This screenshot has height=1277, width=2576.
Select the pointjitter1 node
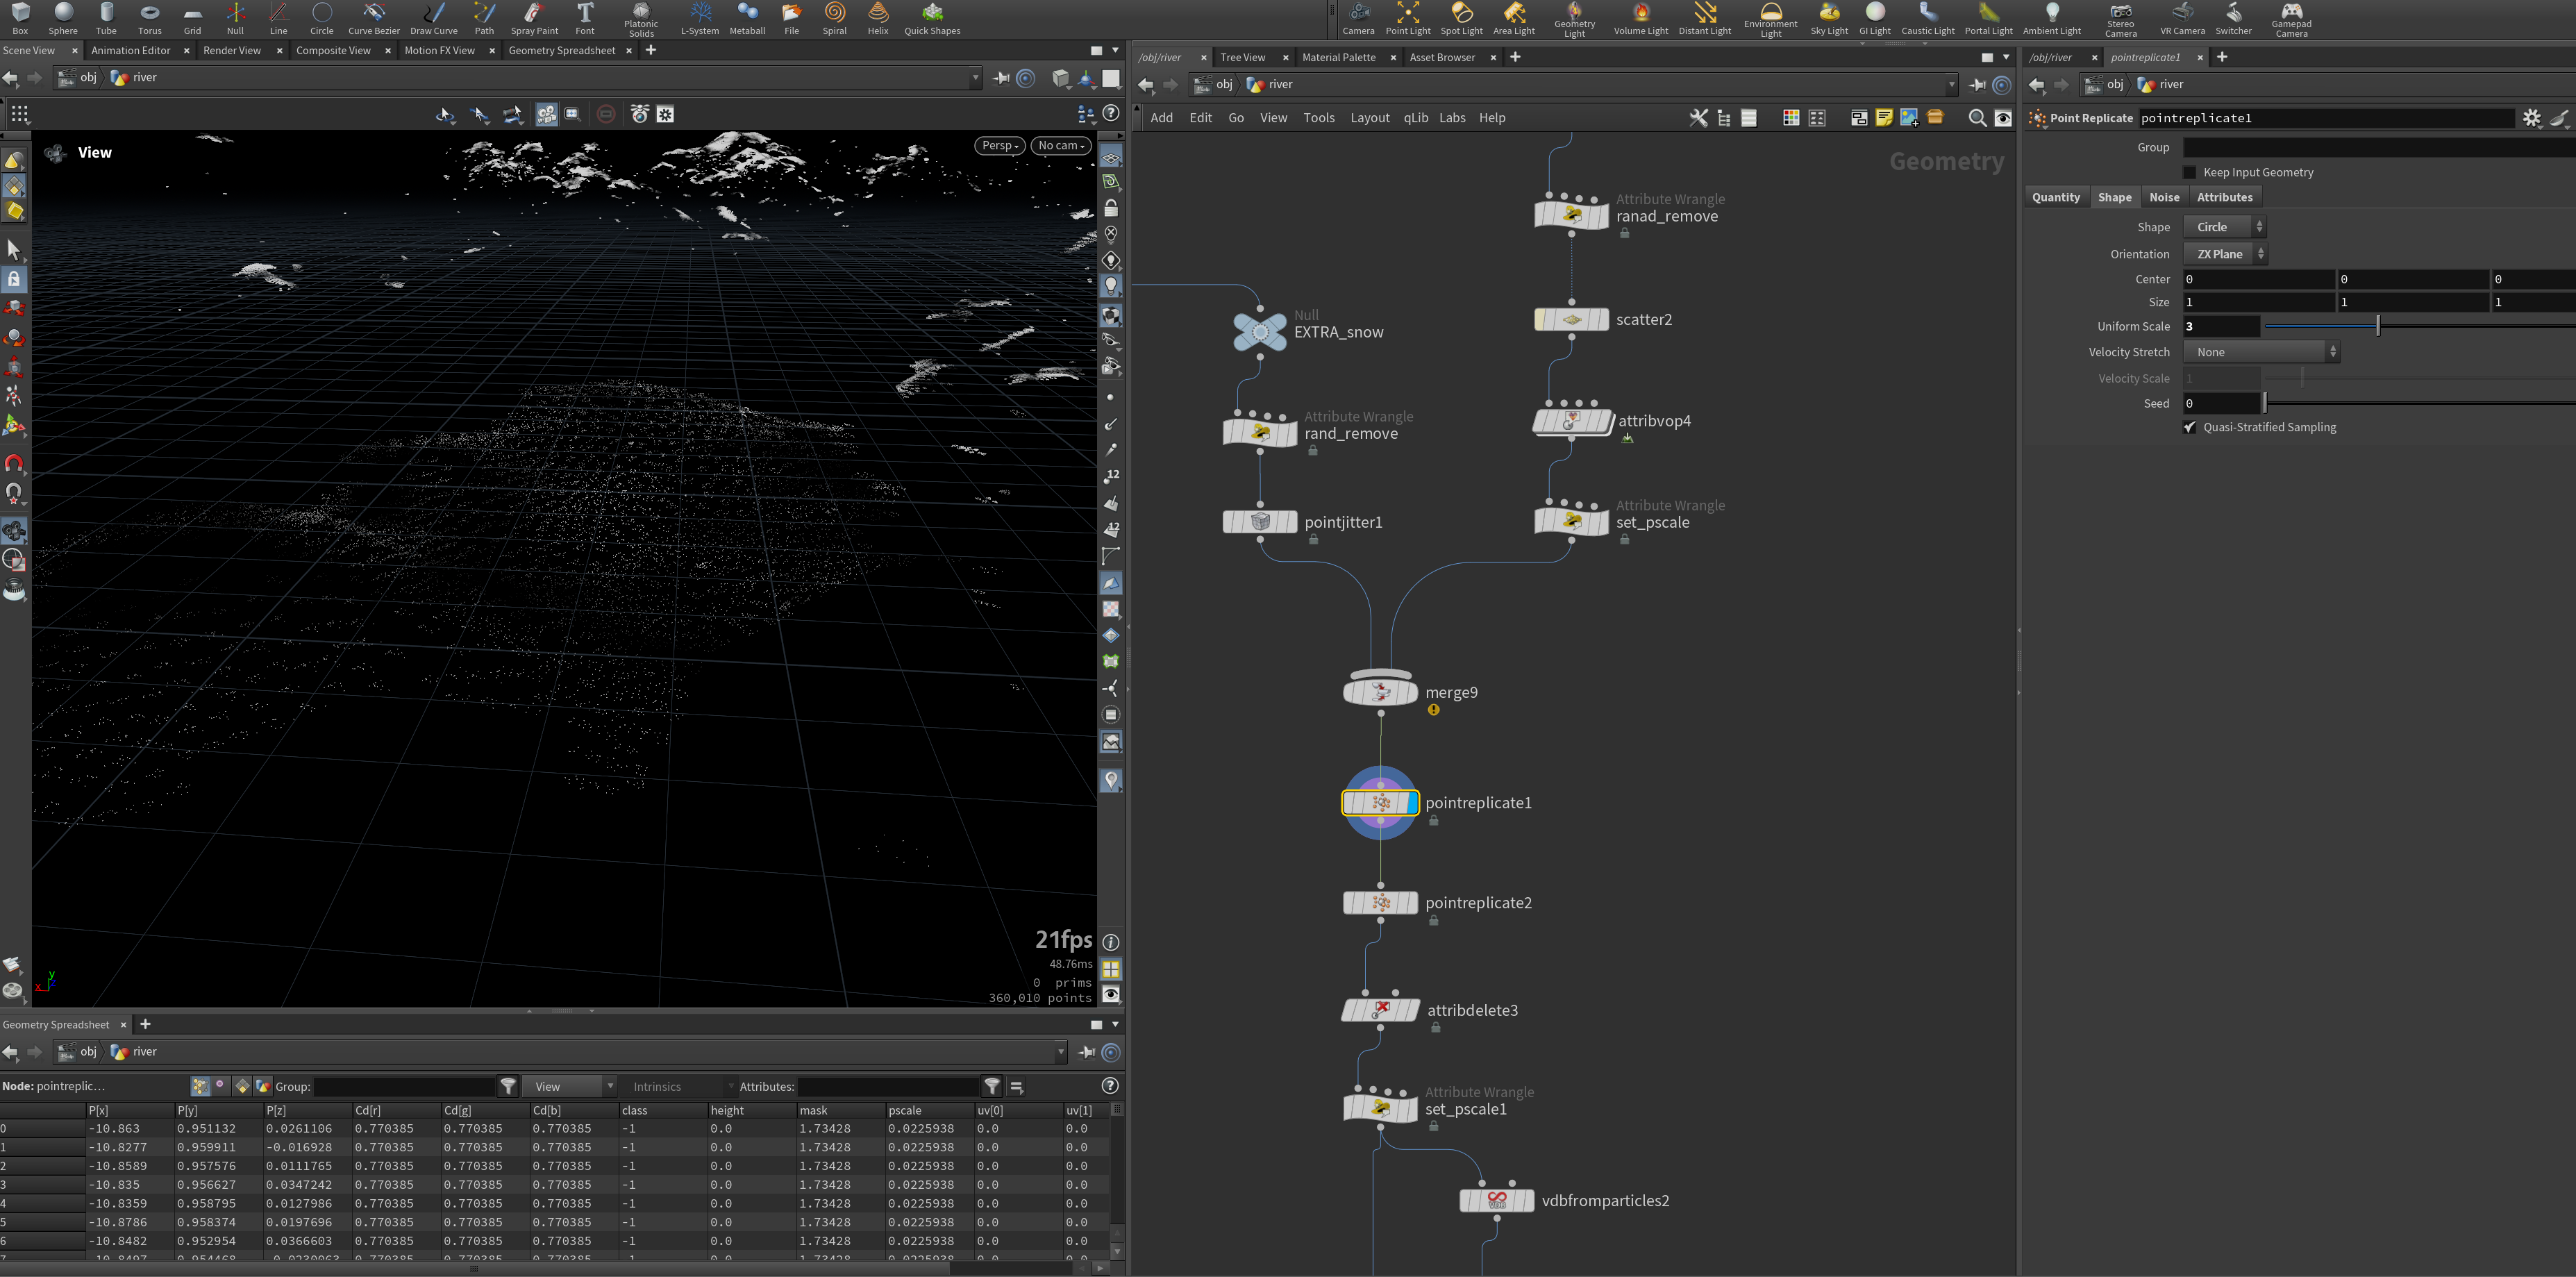1260,522
